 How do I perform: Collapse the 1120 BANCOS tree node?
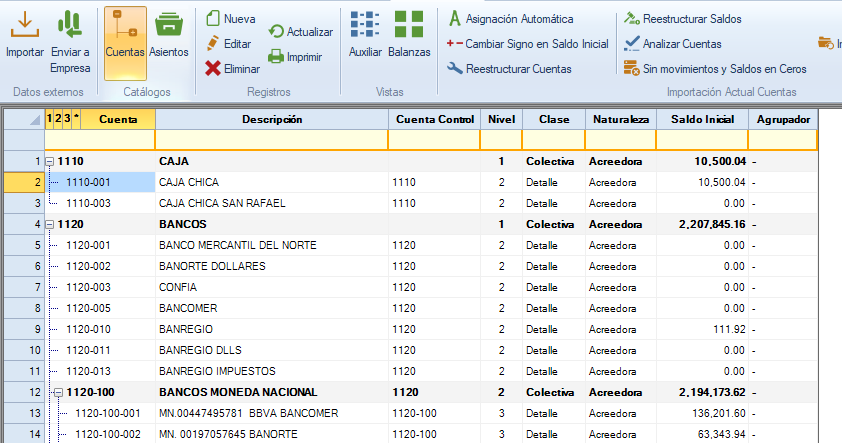[51, 224]
